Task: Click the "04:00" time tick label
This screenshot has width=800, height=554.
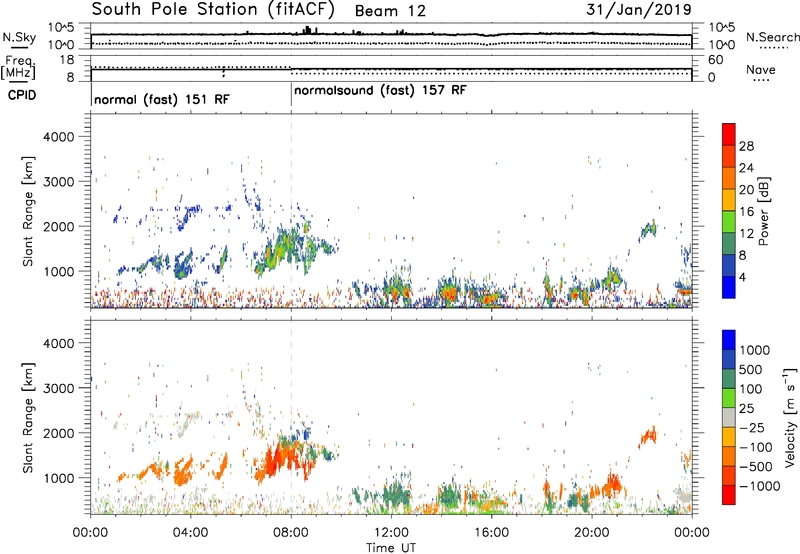Action: coord(190,533)
